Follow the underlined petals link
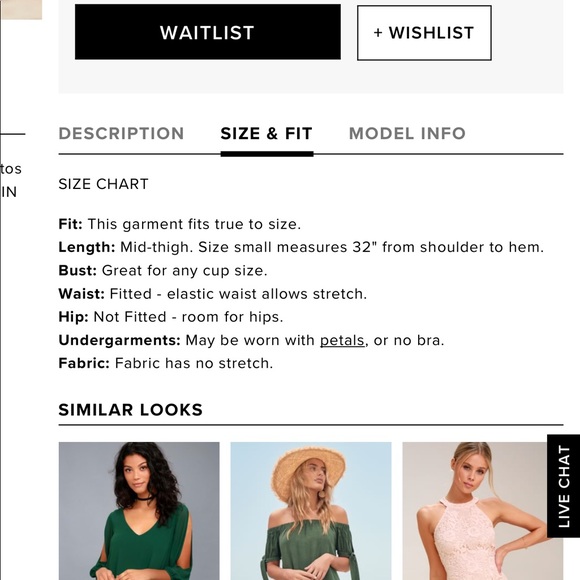580x580 pixels. click(342, 340)
